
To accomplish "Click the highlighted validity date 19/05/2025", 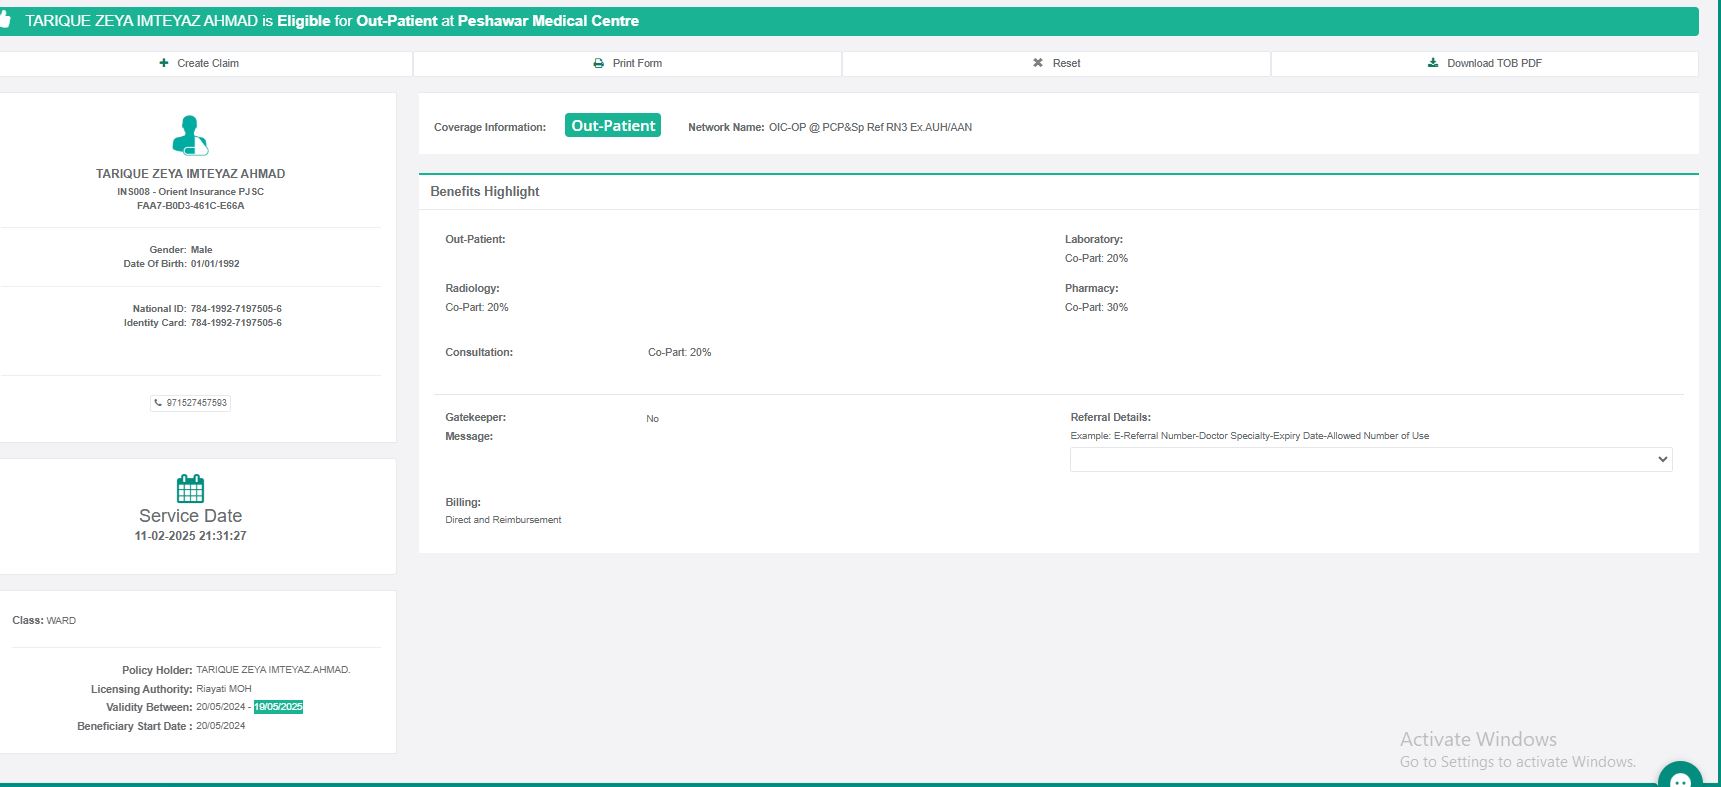I will point(278,707).
